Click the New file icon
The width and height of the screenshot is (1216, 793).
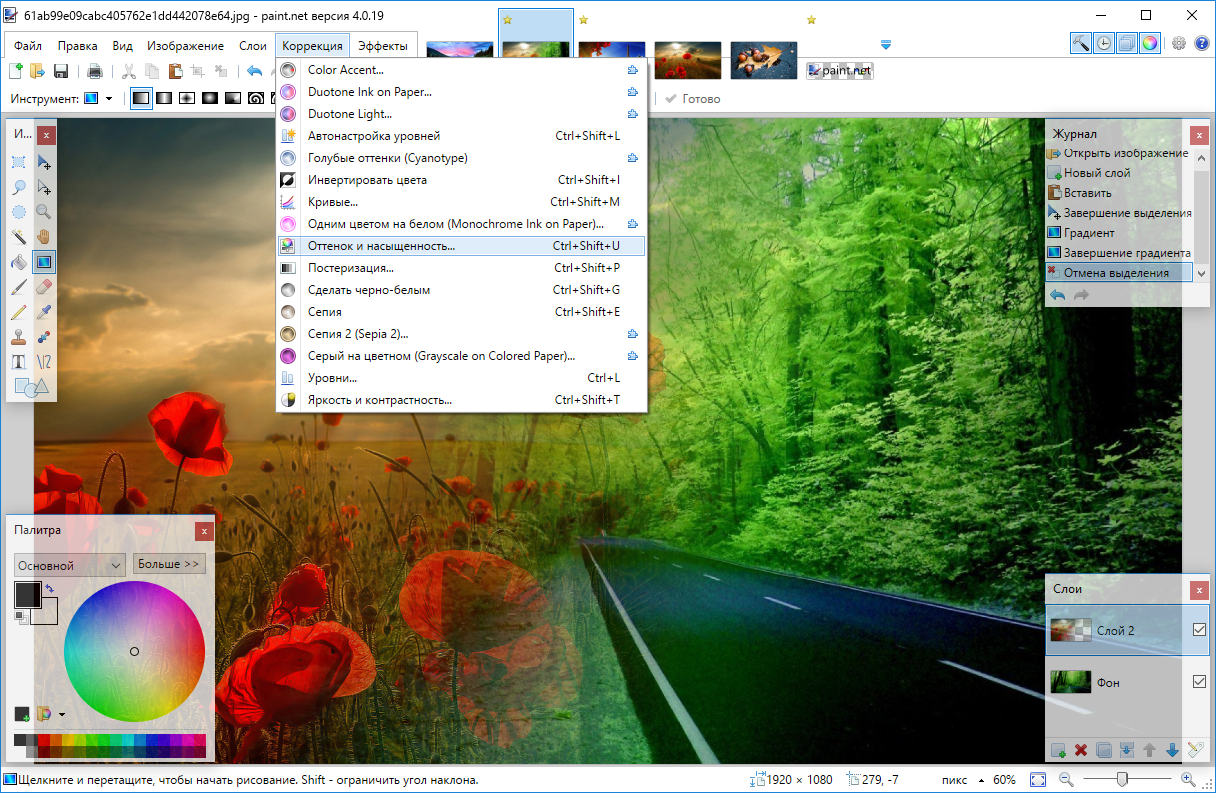click(15, 71)
